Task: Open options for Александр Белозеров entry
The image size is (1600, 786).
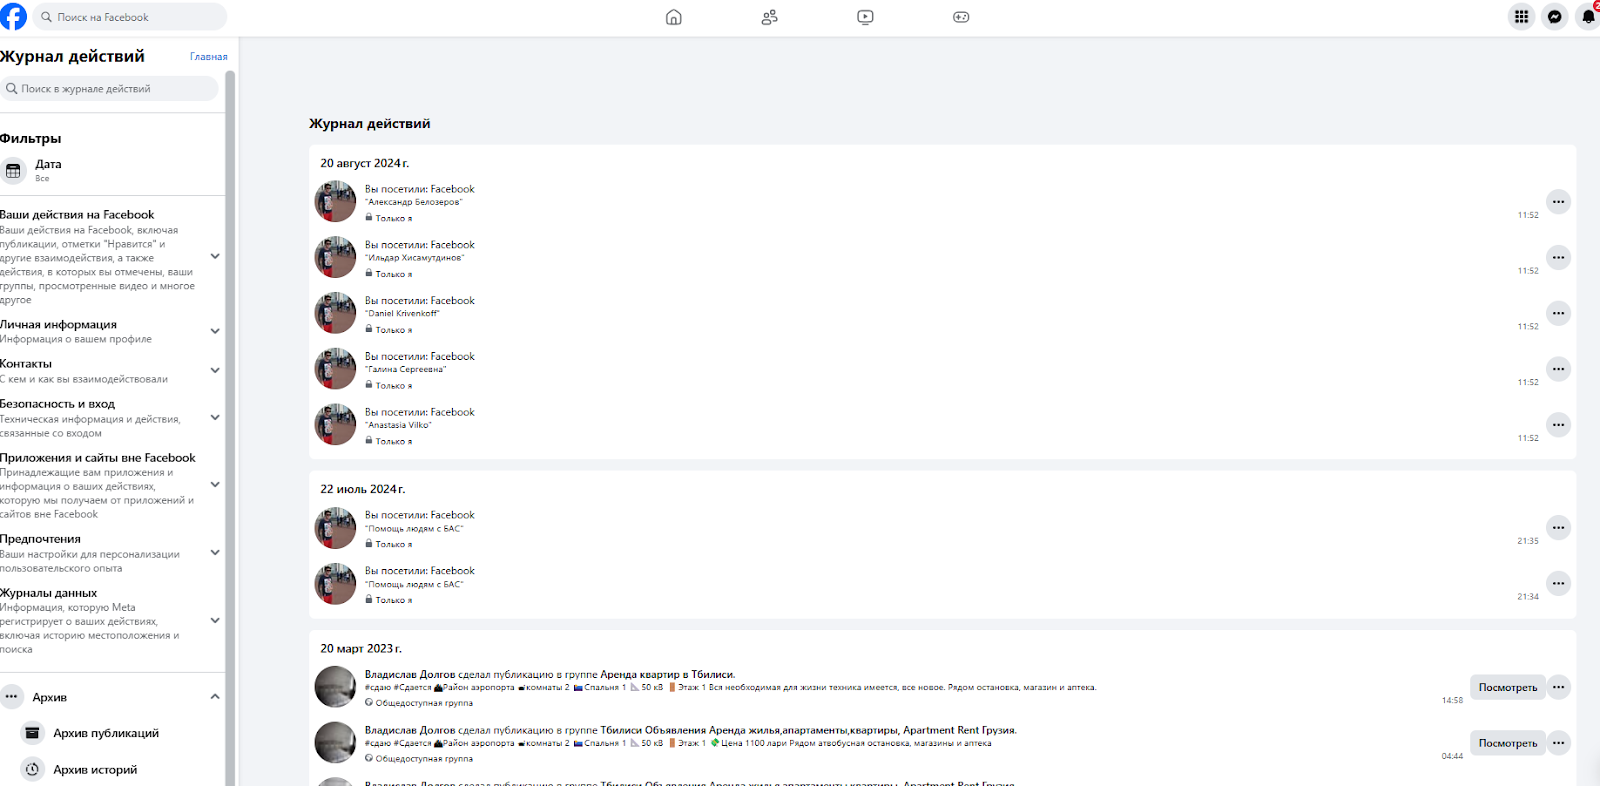Action: [1558, 202]
